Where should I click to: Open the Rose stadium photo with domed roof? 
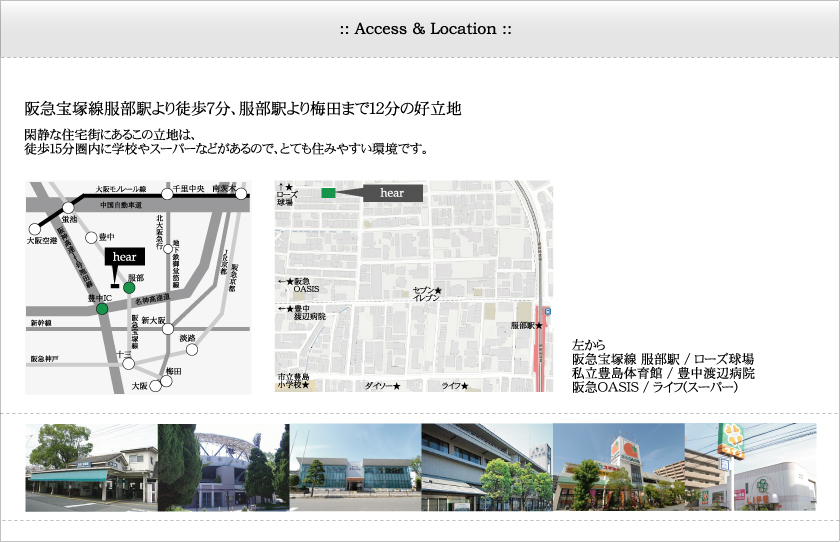pyautogui.click(x=223, y=468)
